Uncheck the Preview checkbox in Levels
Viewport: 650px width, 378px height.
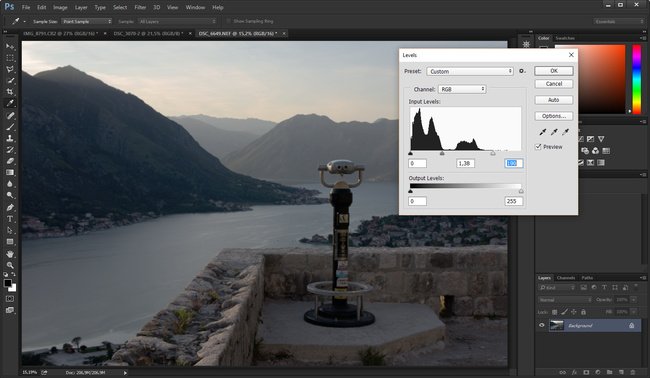point(538,147)
